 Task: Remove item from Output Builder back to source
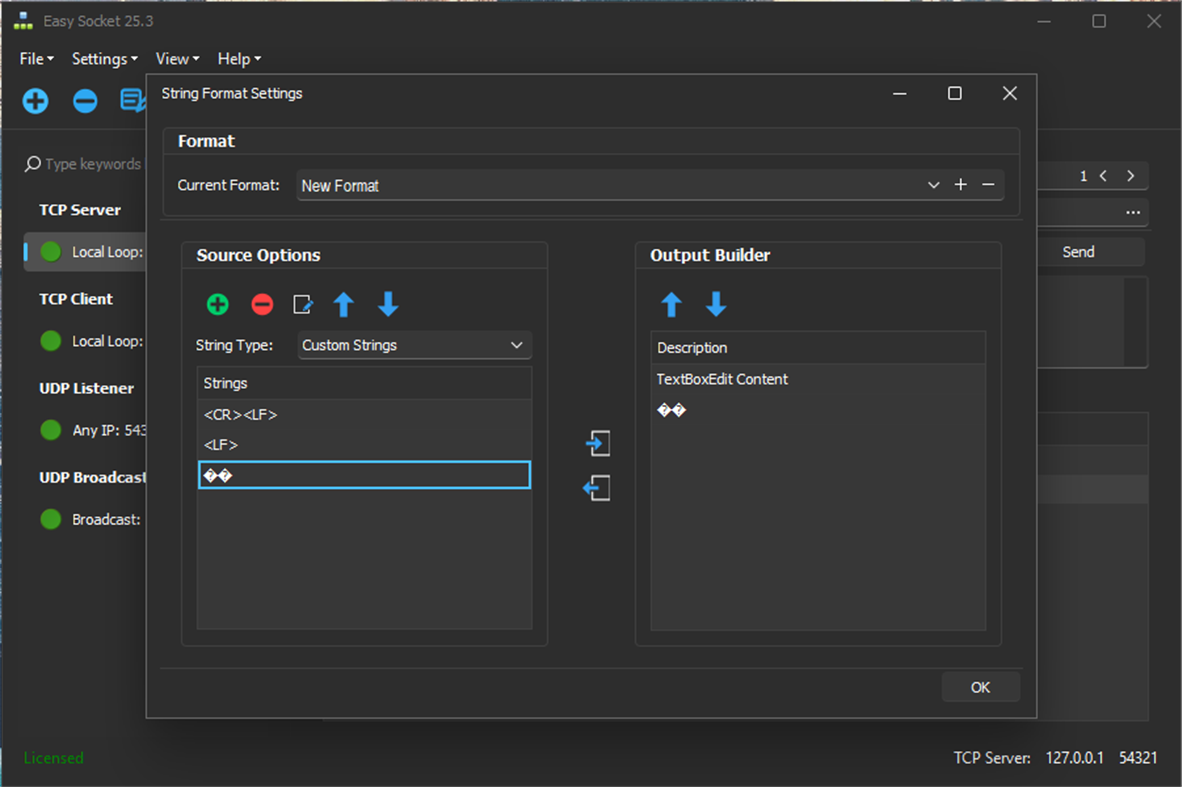(597, 488)
